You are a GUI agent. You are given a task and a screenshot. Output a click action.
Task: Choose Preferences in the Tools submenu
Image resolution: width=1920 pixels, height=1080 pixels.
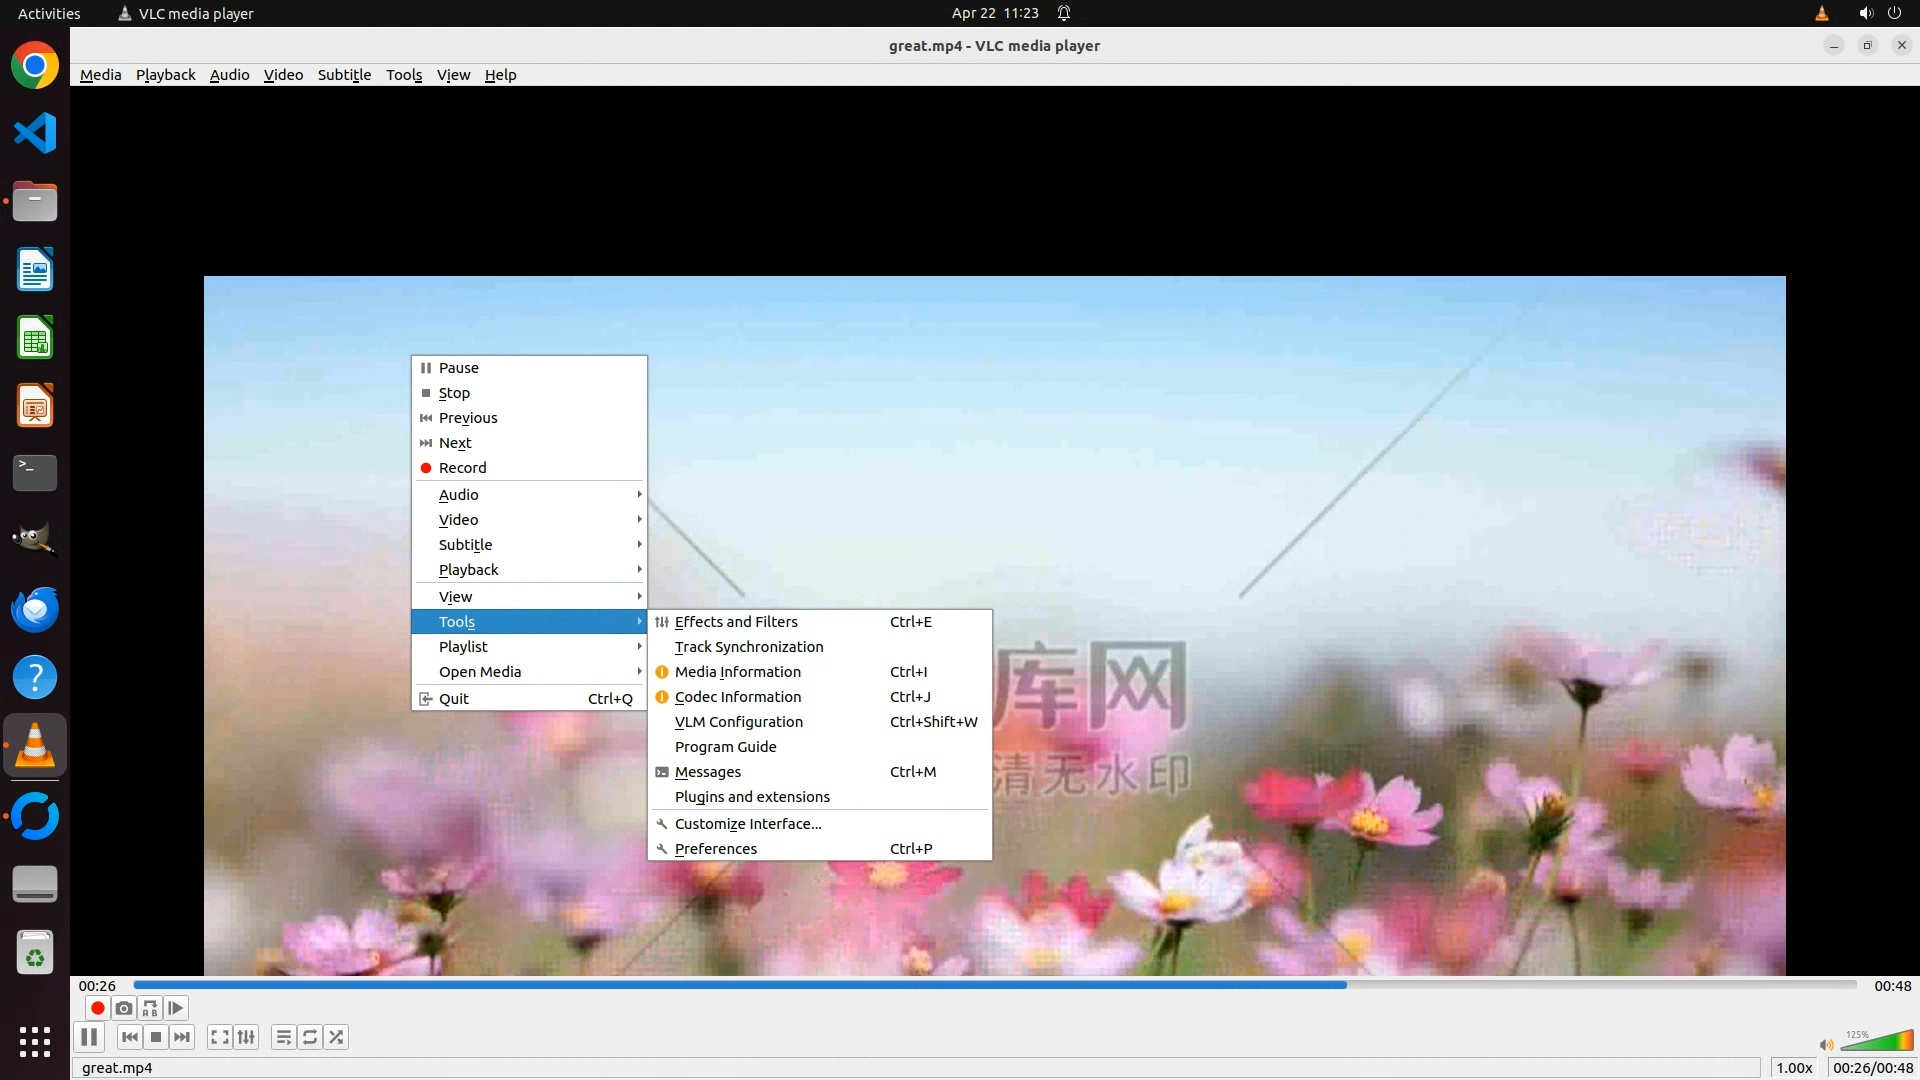(716, 849)
